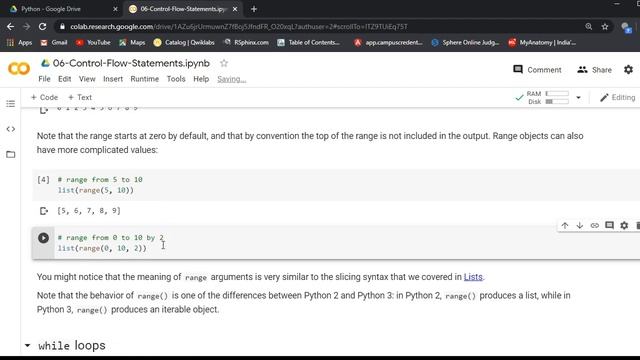The width and height of the screenshot is (640, 360).
Task: Click the Saving... status link
Action: [231, 79]
